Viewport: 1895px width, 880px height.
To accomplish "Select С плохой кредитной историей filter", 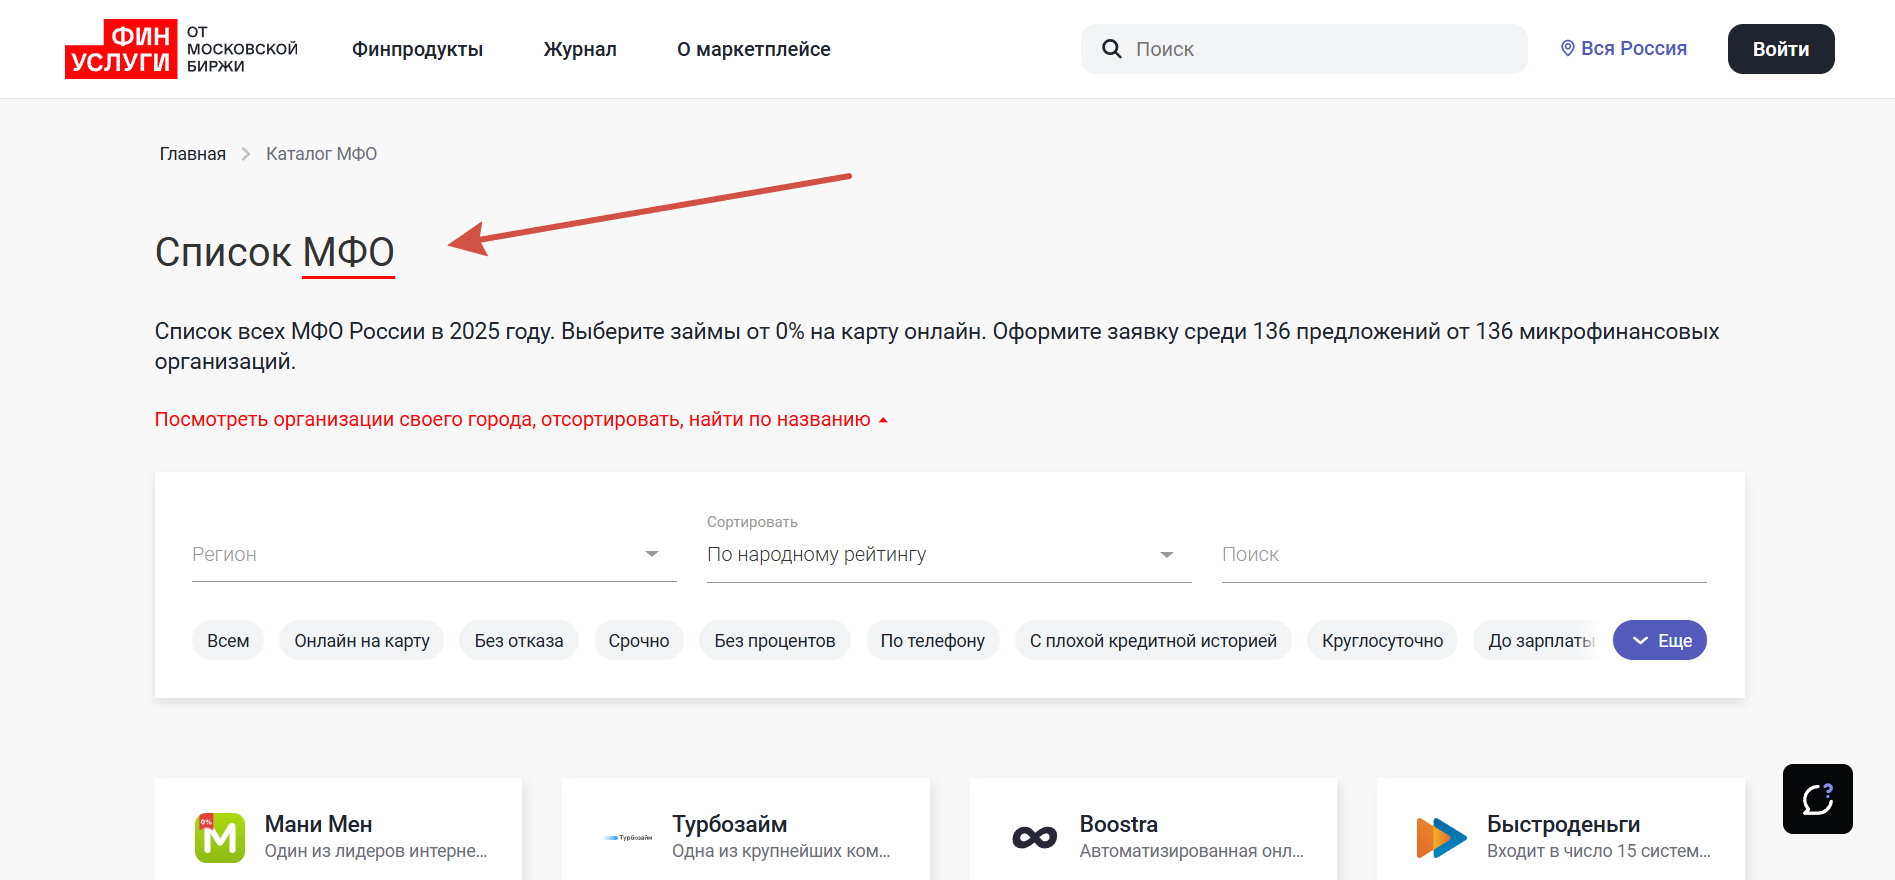I will tap(1153, 641).
